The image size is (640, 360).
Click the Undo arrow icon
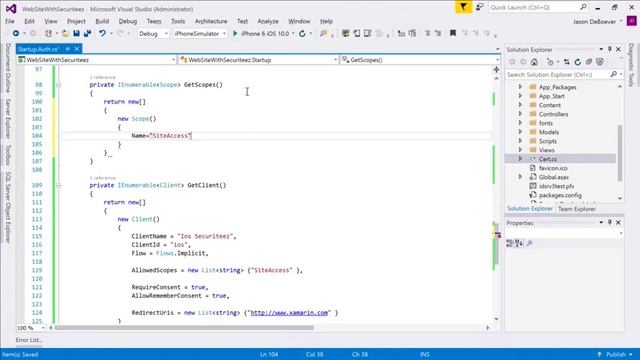(102, 33)
